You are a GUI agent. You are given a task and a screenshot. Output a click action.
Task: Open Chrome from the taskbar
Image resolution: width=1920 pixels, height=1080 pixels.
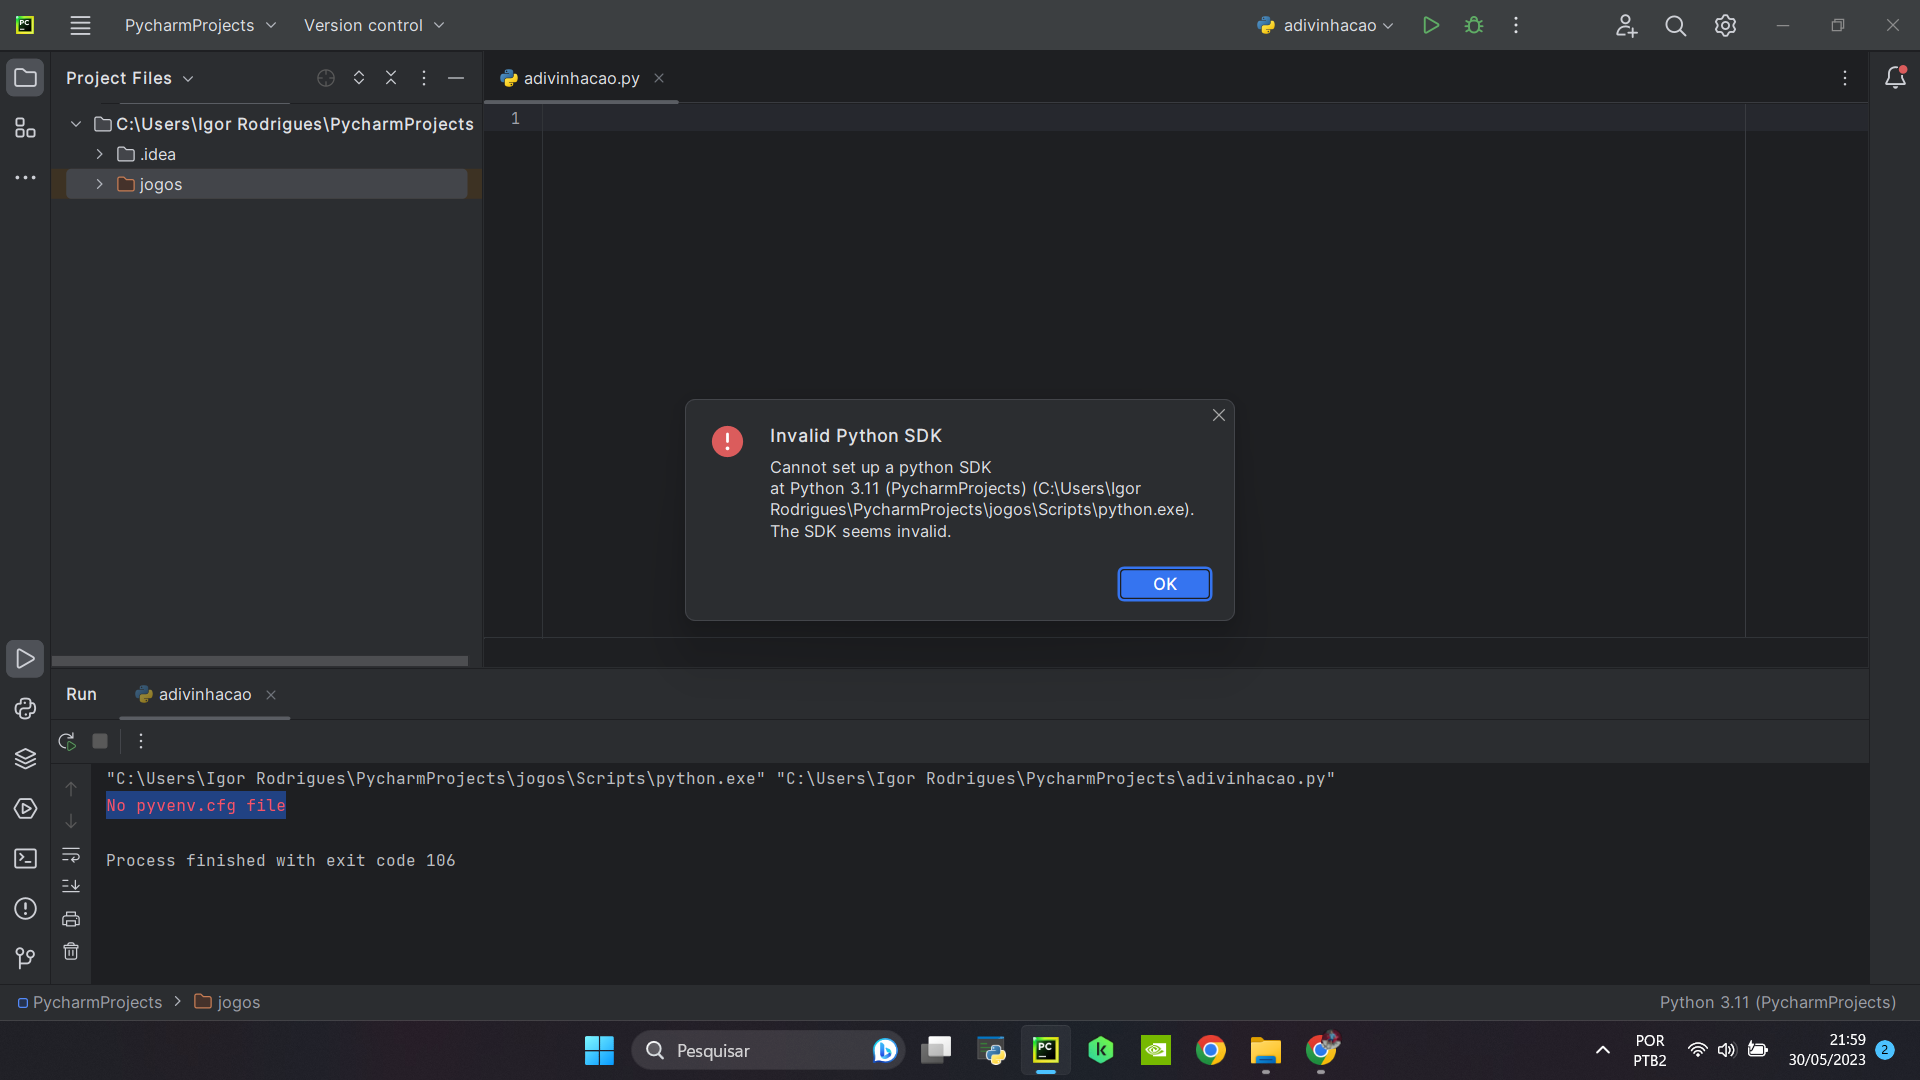coord(1210,1050)
